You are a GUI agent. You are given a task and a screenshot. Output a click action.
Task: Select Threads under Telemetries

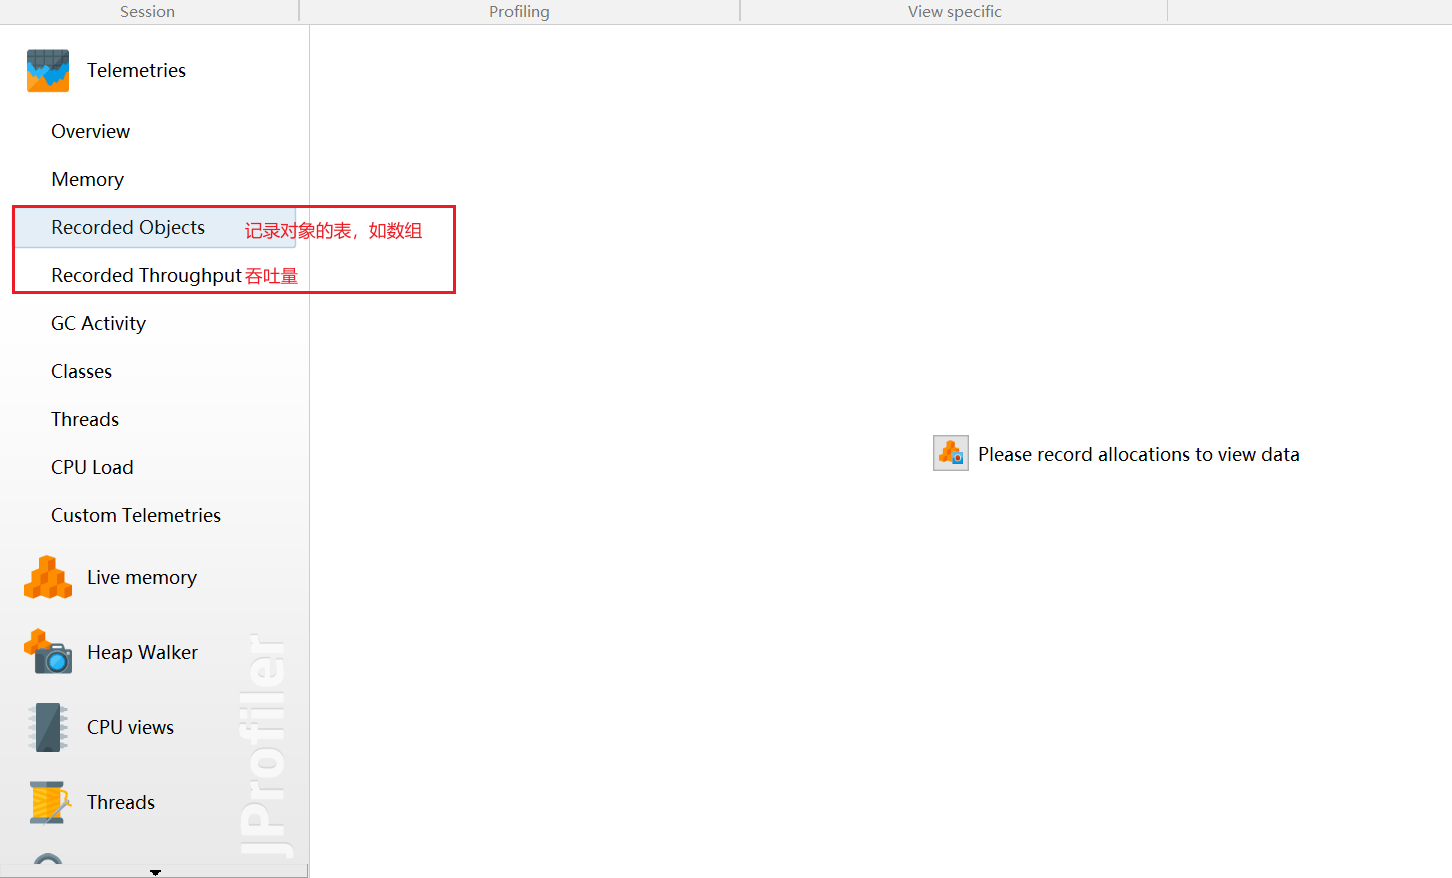[85, 419]
